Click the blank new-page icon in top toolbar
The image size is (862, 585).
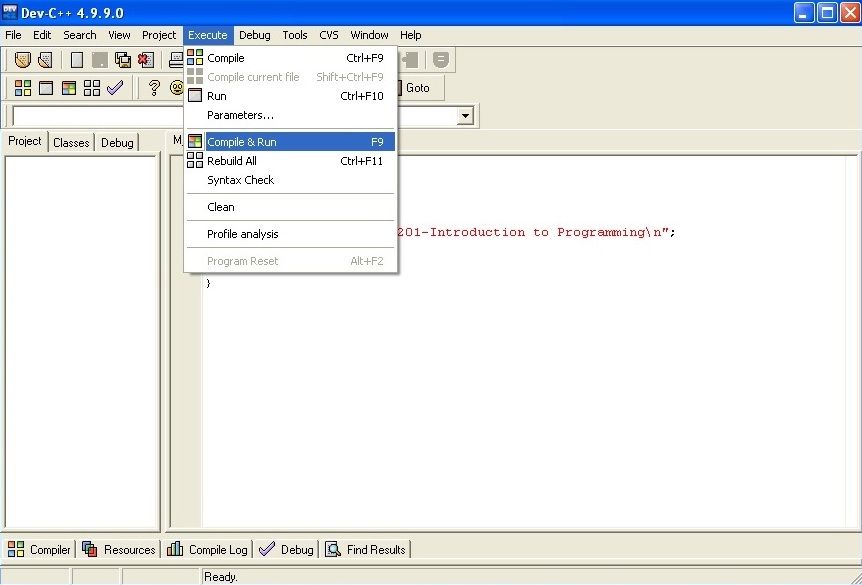tap(77, 59)
